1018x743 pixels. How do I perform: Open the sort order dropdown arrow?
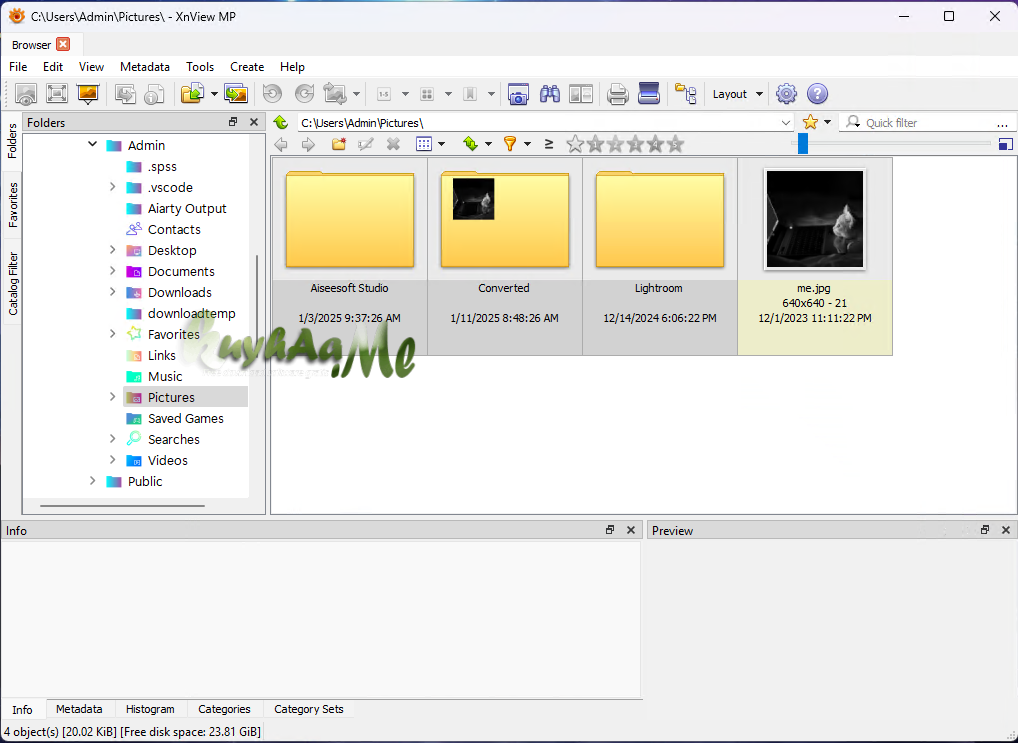pyautogui.click(x=488, y=144)
